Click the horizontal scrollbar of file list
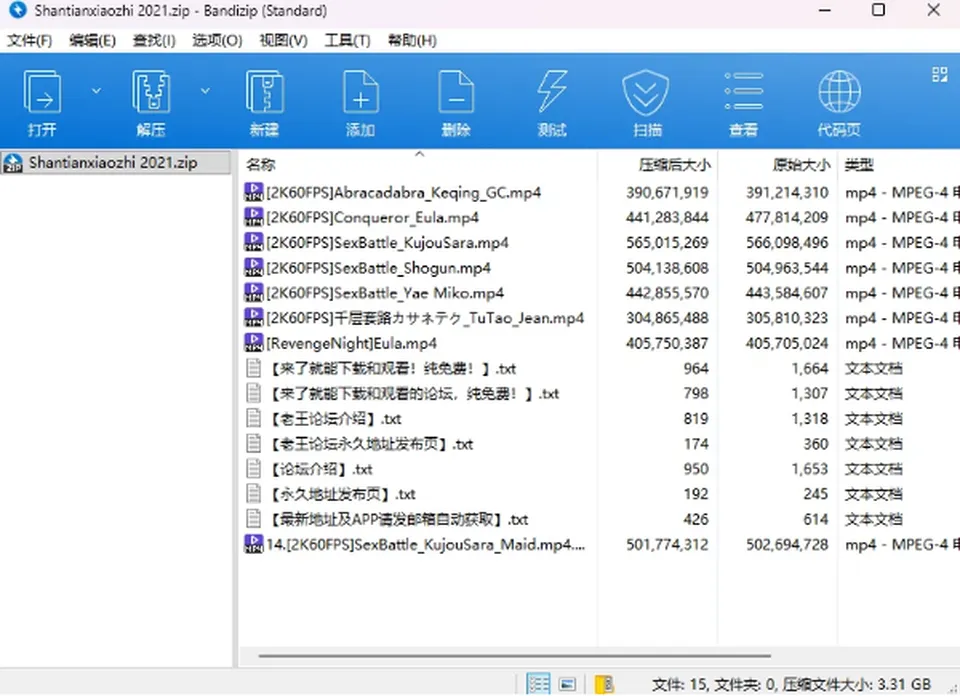This screenshot has width=960, height=696. (x=514, y=656)
